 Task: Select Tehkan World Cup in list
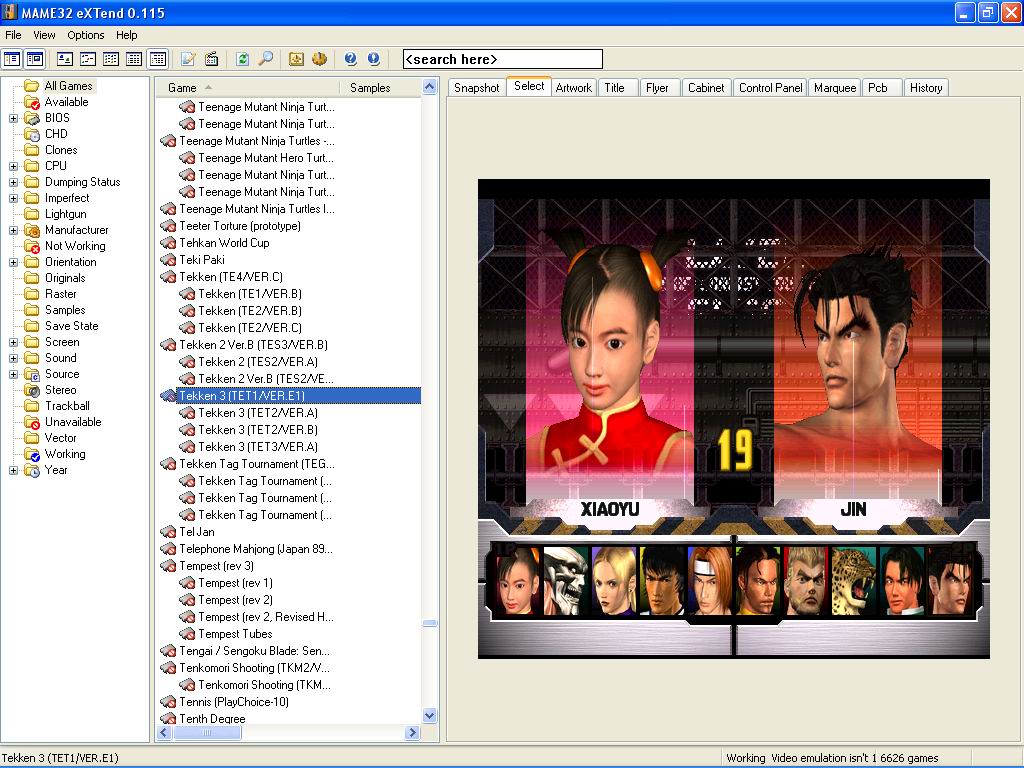pyautogui.click(x=224, y=243)
